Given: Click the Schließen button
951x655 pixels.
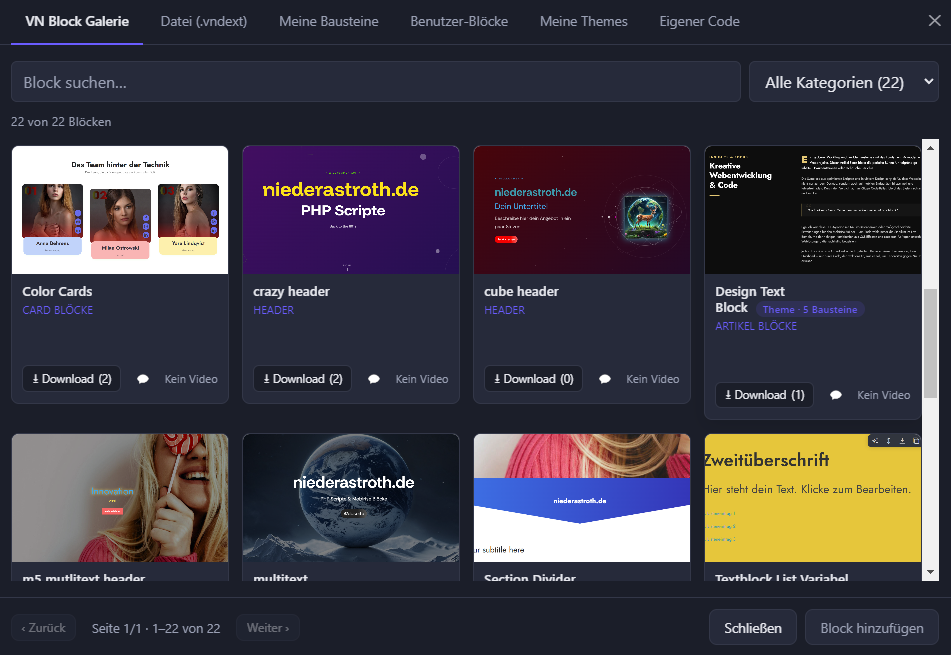Looking at the screenshot, I should point(753,628).
